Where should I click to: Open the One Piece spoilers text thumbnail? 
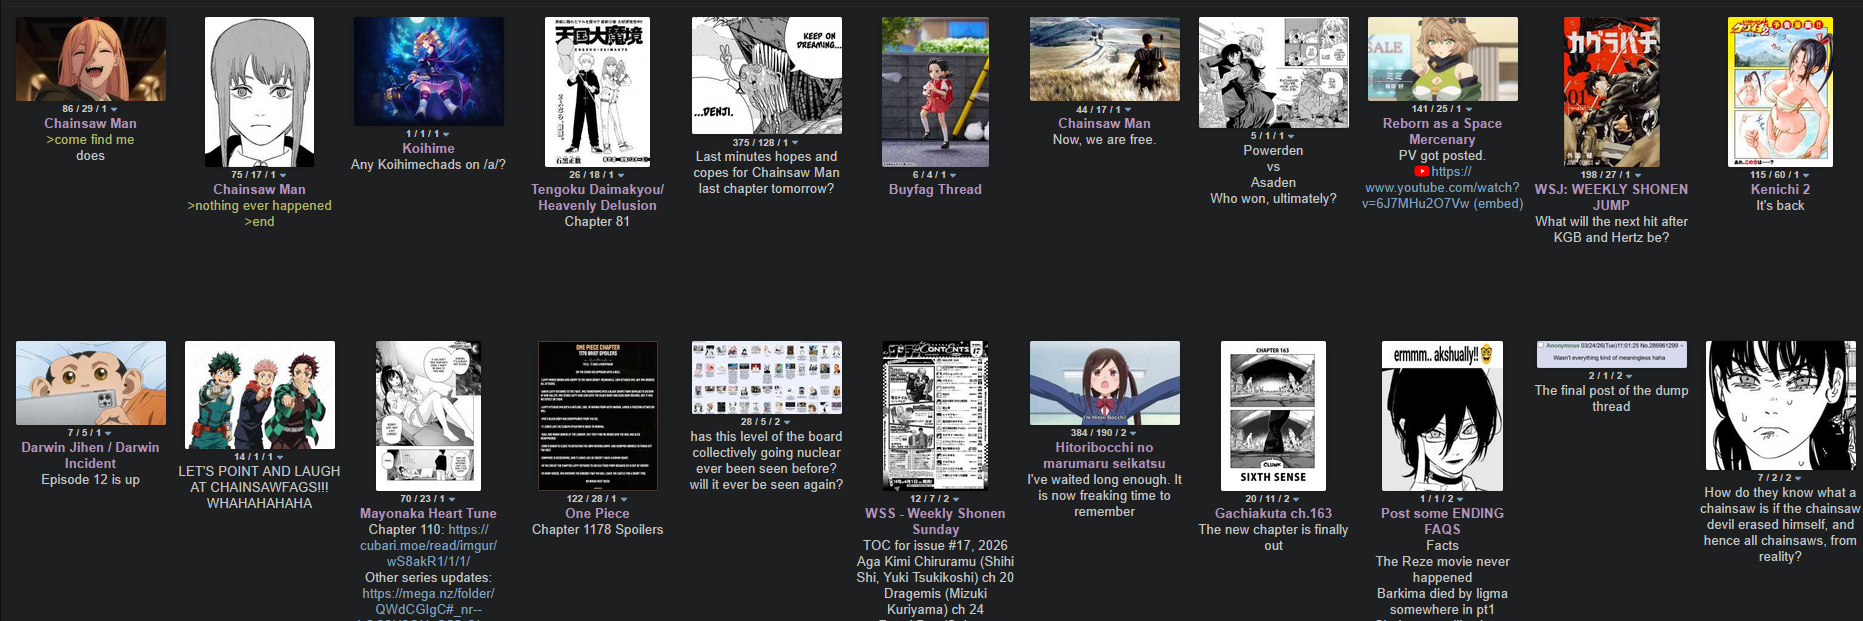click(x=598, y=416)
